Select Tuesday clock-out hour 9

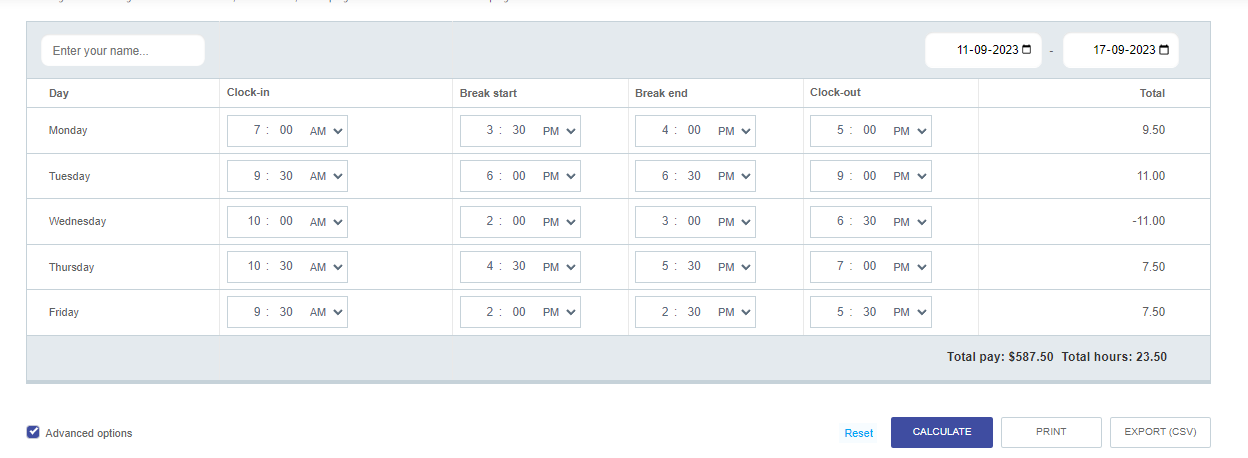coord(839,175)
